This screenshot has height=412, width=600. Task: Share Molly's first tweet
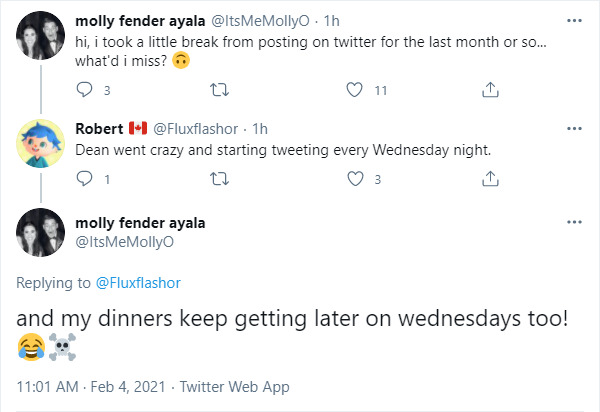point(490,90)
